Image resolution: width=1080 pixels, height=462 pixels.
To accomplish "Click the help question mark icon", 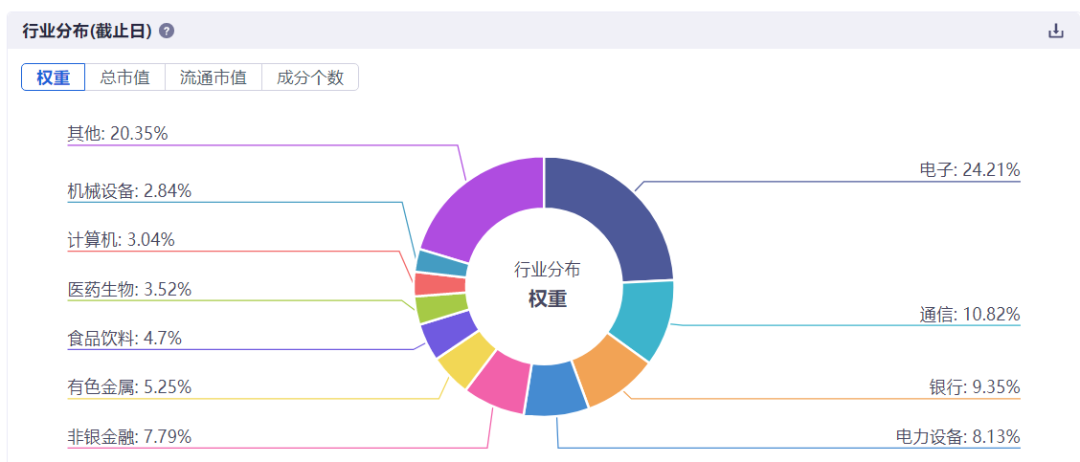I will coord(166,32).
